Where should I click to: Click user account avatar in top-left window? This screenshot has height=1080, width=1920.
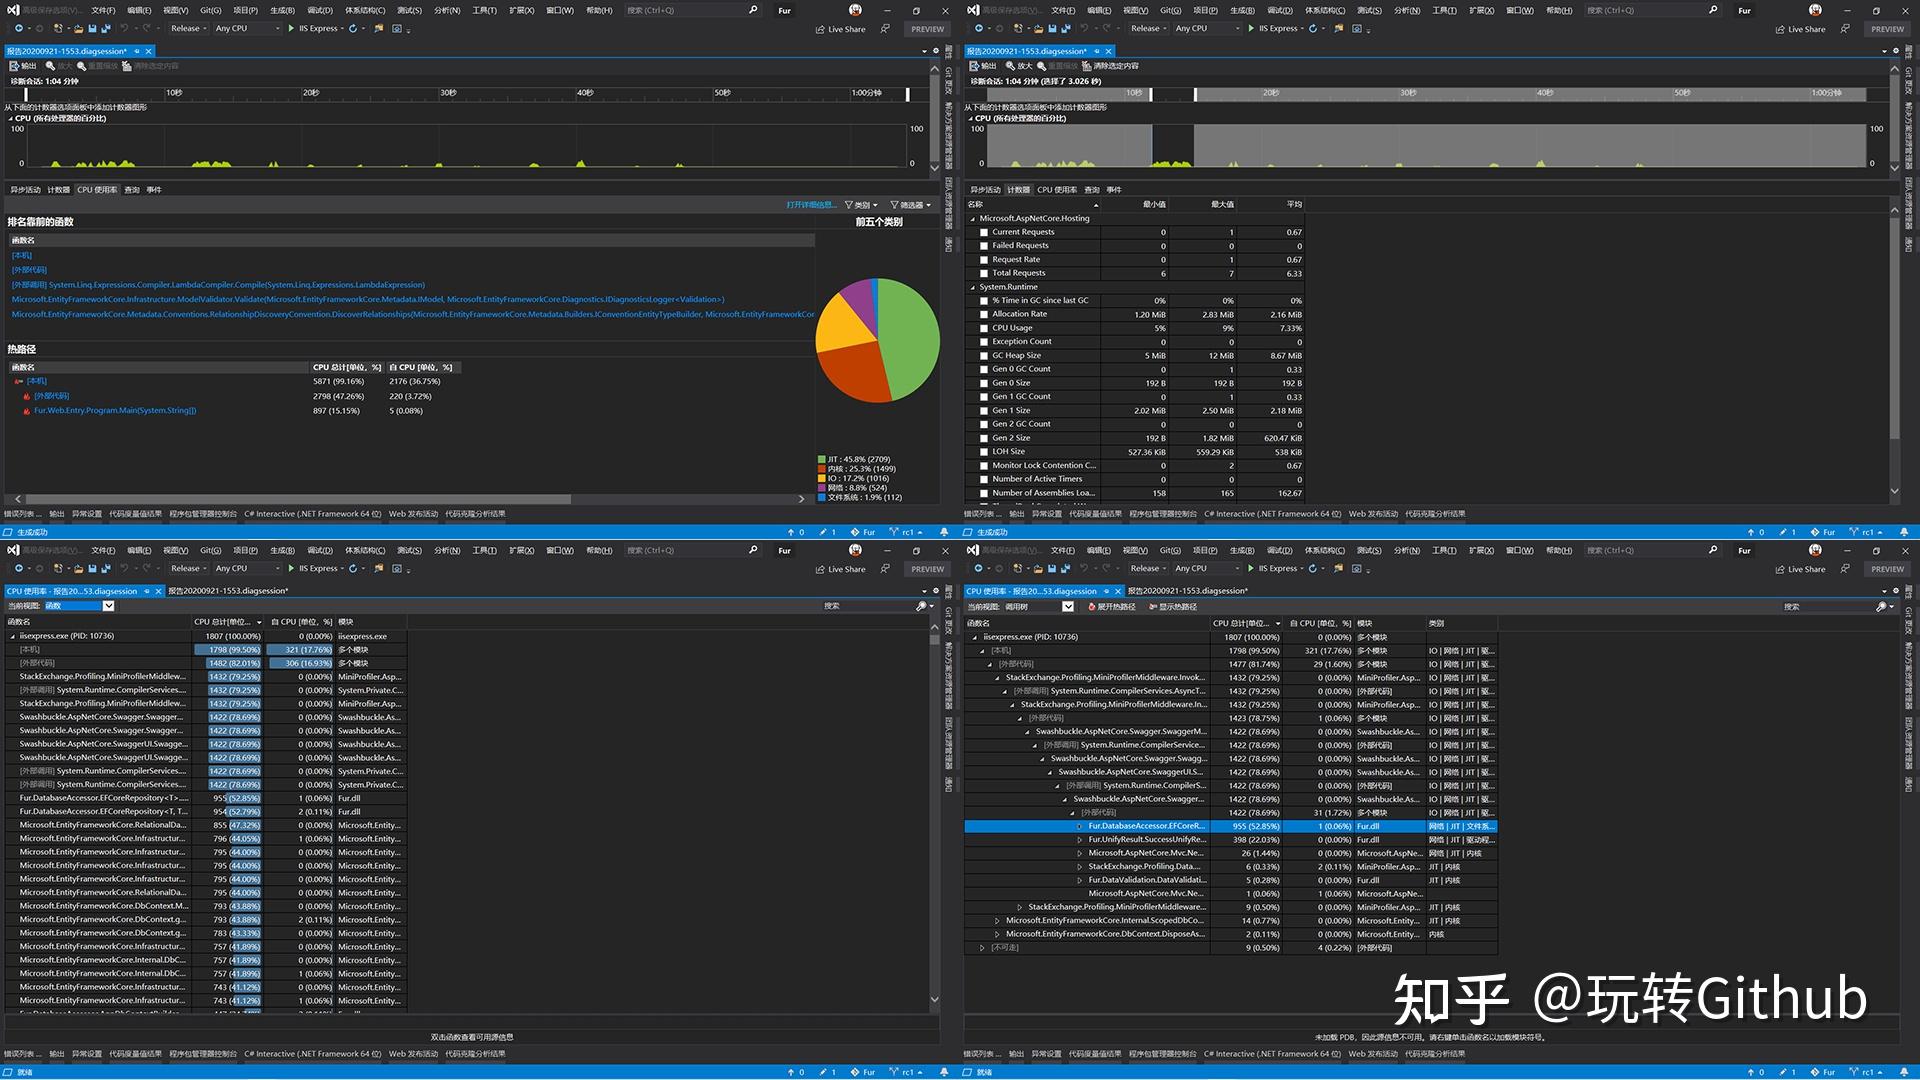(855, 10)
